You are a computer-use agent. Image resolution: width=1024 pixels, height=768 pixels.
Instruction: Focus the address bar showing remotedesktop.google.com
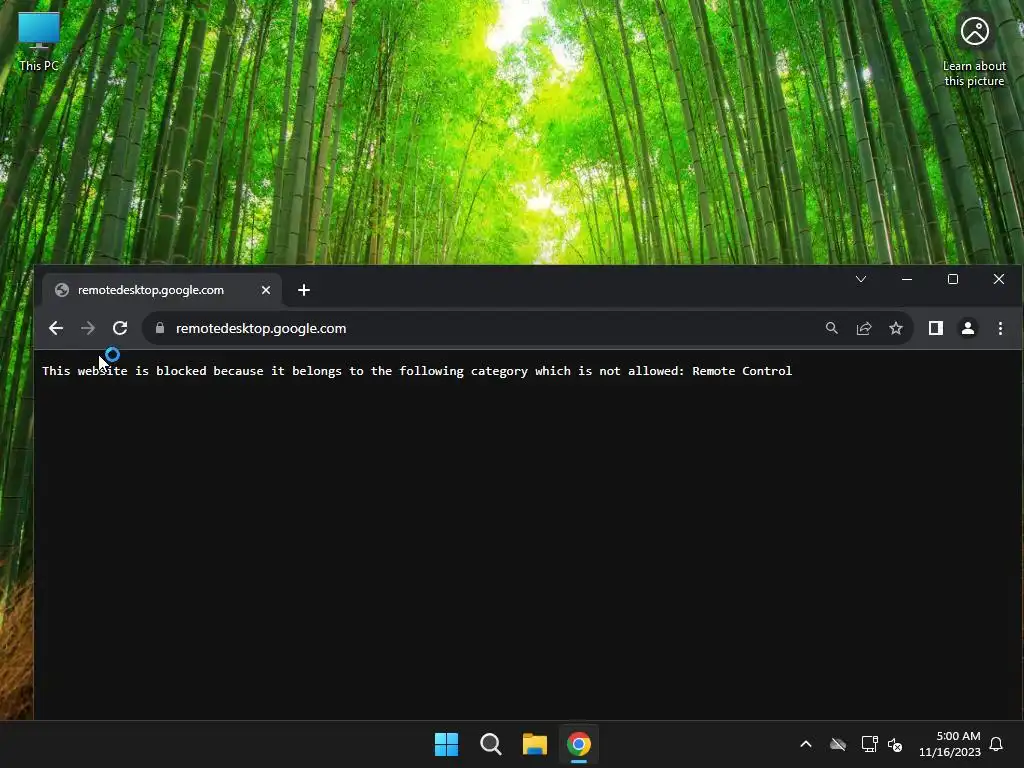[x=483, y=328]
